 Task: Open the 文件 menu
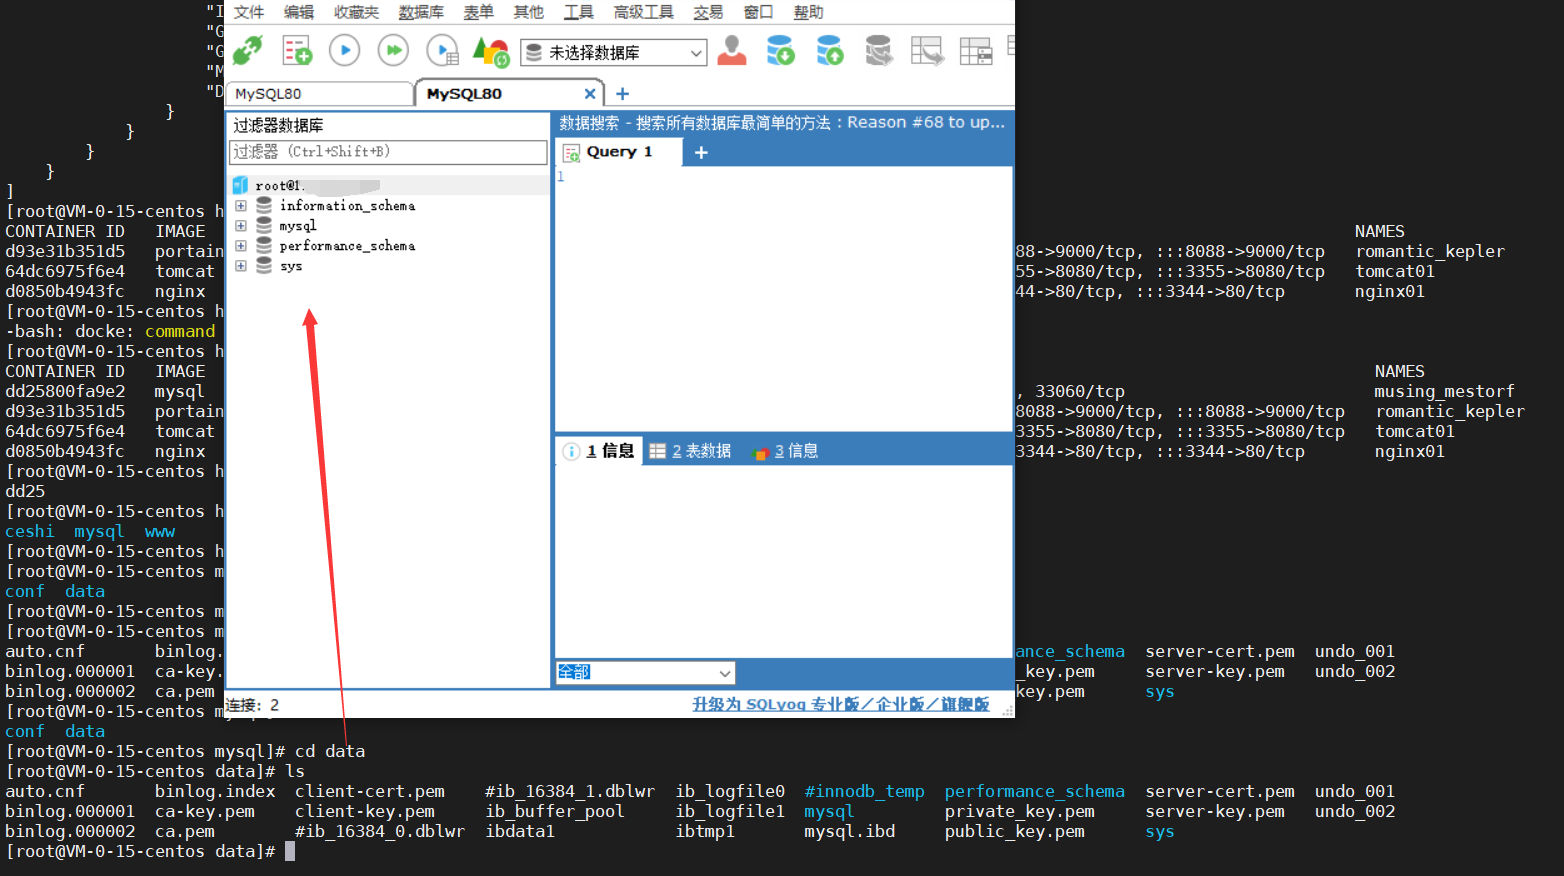pos(248,12)
